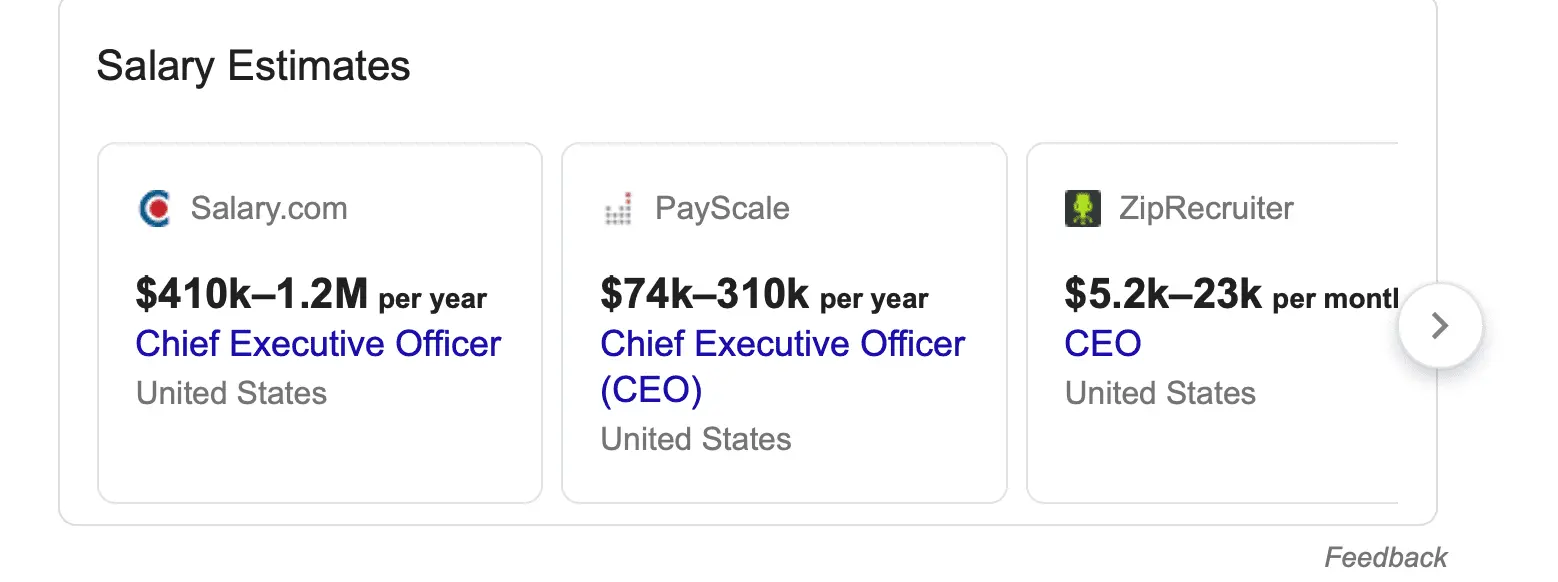Image resolution: width=1558 pixels, height=582 pixels.
Task: Click United States under ZipRecruiter card
Action: click(1160, 393)
